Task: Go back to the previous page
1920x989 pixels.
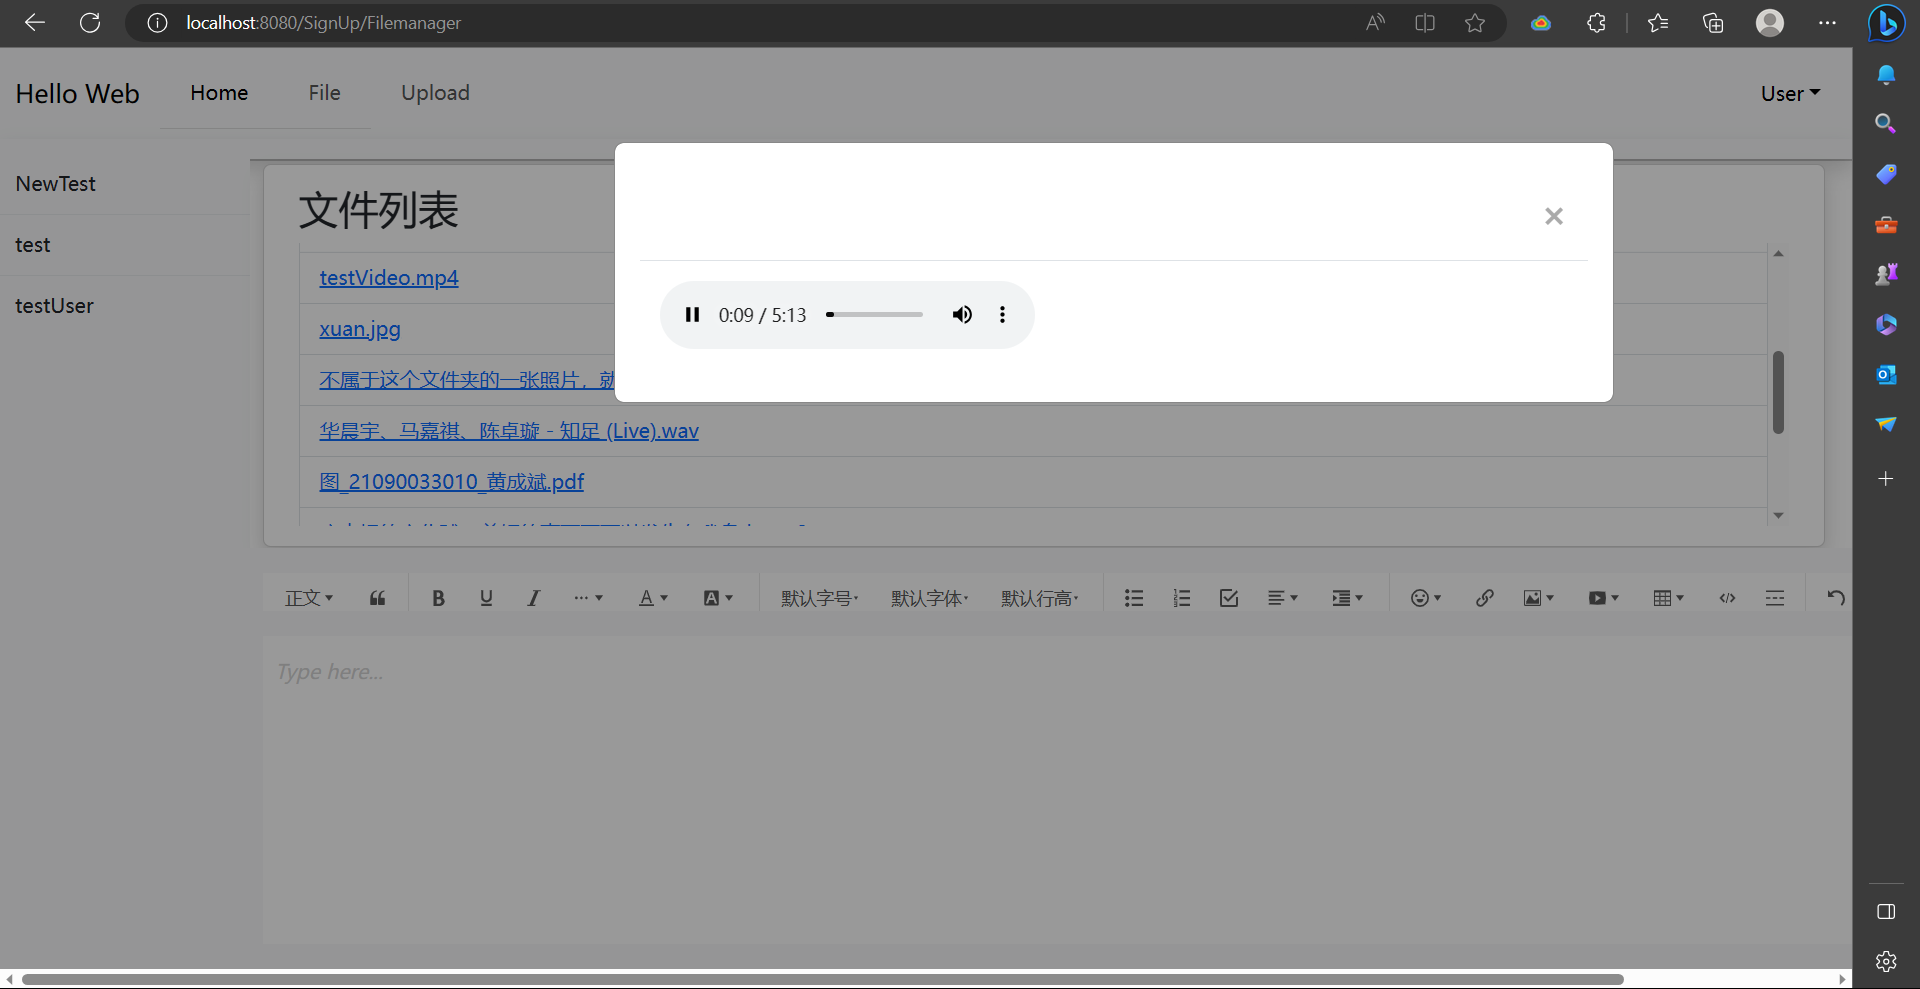Action: pos(35,23)
